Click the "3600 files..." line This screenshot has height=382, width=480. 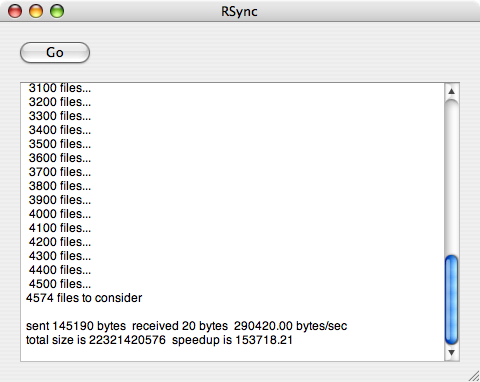(x=60, y=158)
